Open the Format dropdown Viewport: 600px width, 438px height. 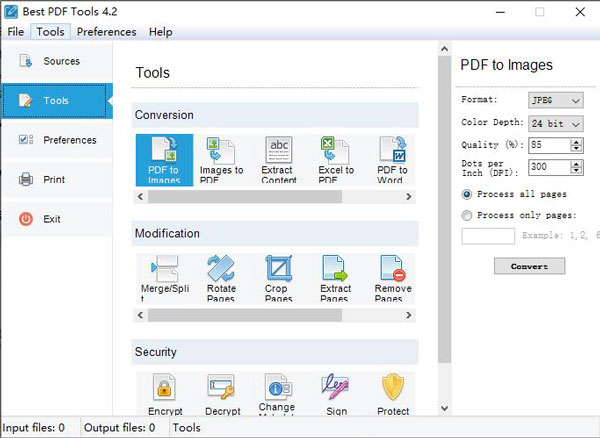[x=556, y=100]
